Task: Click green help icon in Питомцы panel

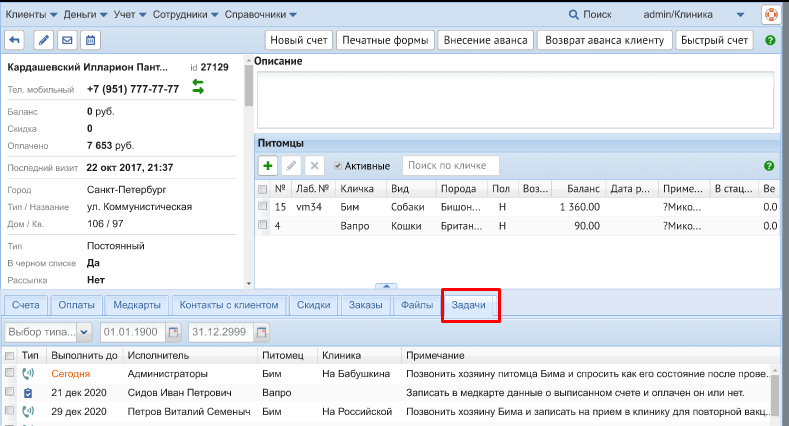Action: point(769,166)
